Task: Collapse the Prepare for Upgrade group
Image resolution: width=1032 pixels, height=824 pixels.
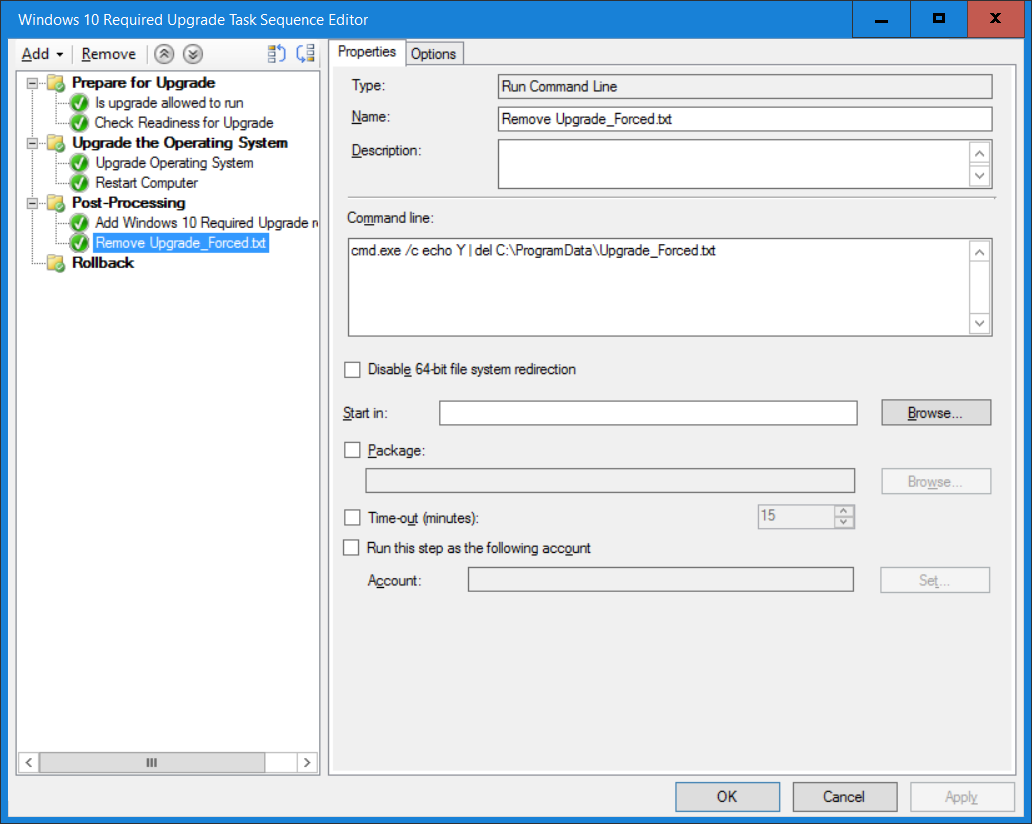Action: coord(32,84)
